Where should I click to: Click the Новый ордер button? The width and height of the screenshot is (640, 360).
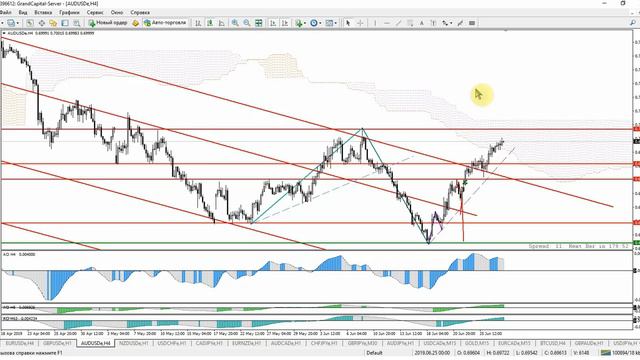pos(108,23)
